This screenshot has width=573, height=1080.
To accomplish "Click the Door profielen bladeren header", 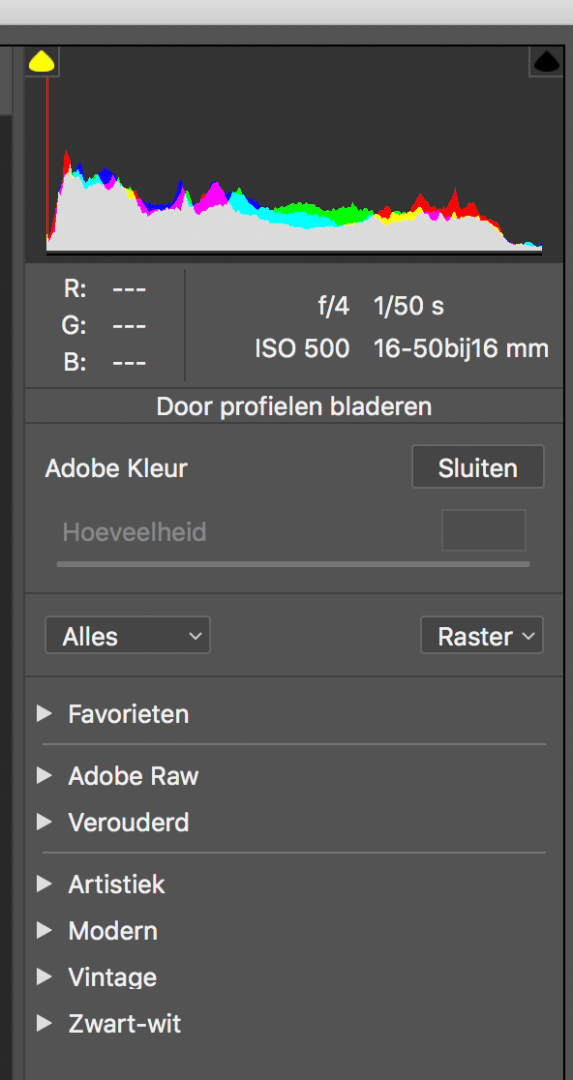I will coord(294,406).
